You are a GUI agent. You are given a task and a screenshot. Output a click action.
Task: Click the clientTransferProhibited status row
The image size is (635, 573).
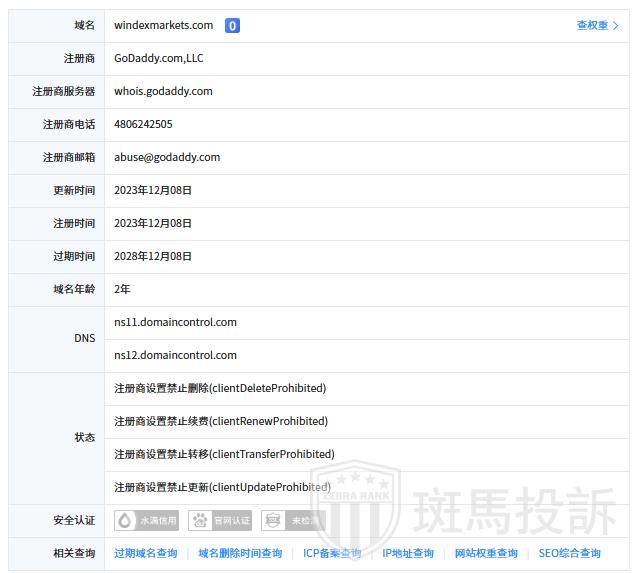click(224, 454)
